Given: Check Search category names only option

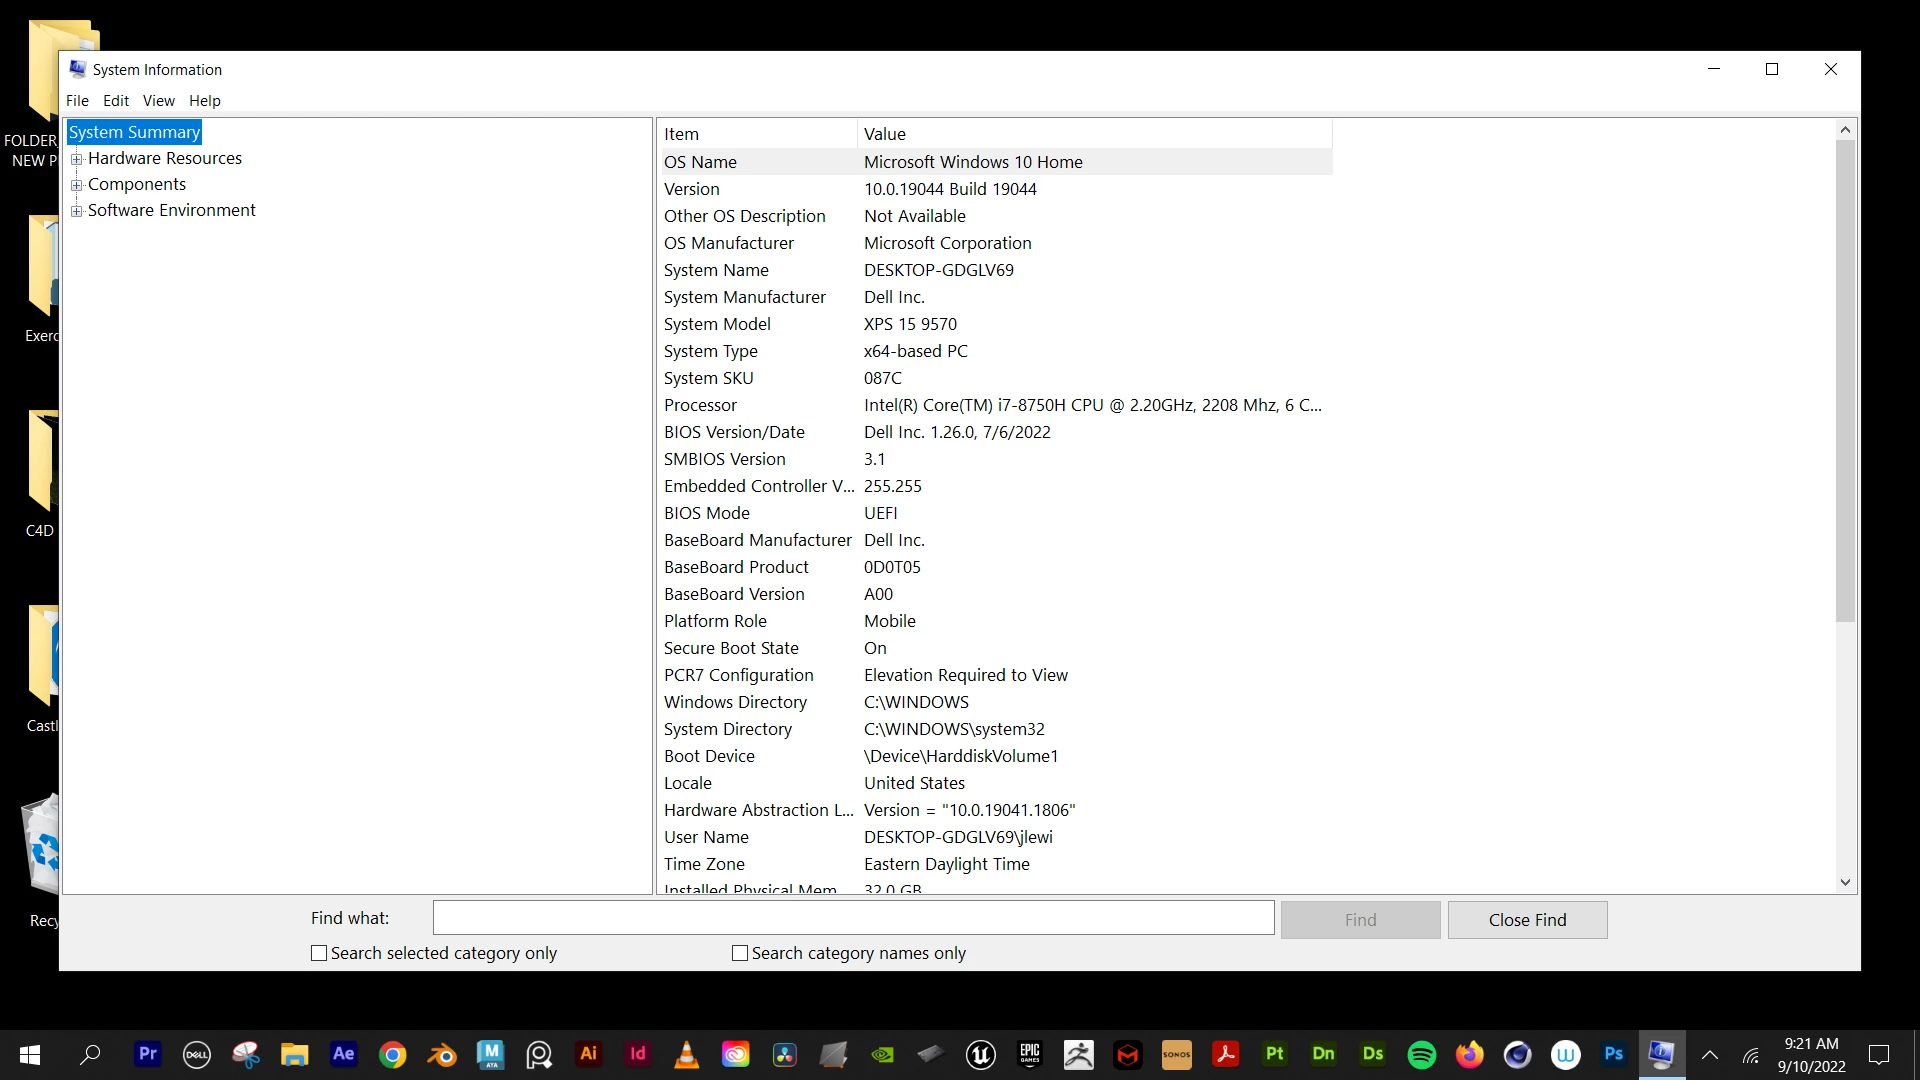Looking at the screenshot, I should (x=740, y=953).
